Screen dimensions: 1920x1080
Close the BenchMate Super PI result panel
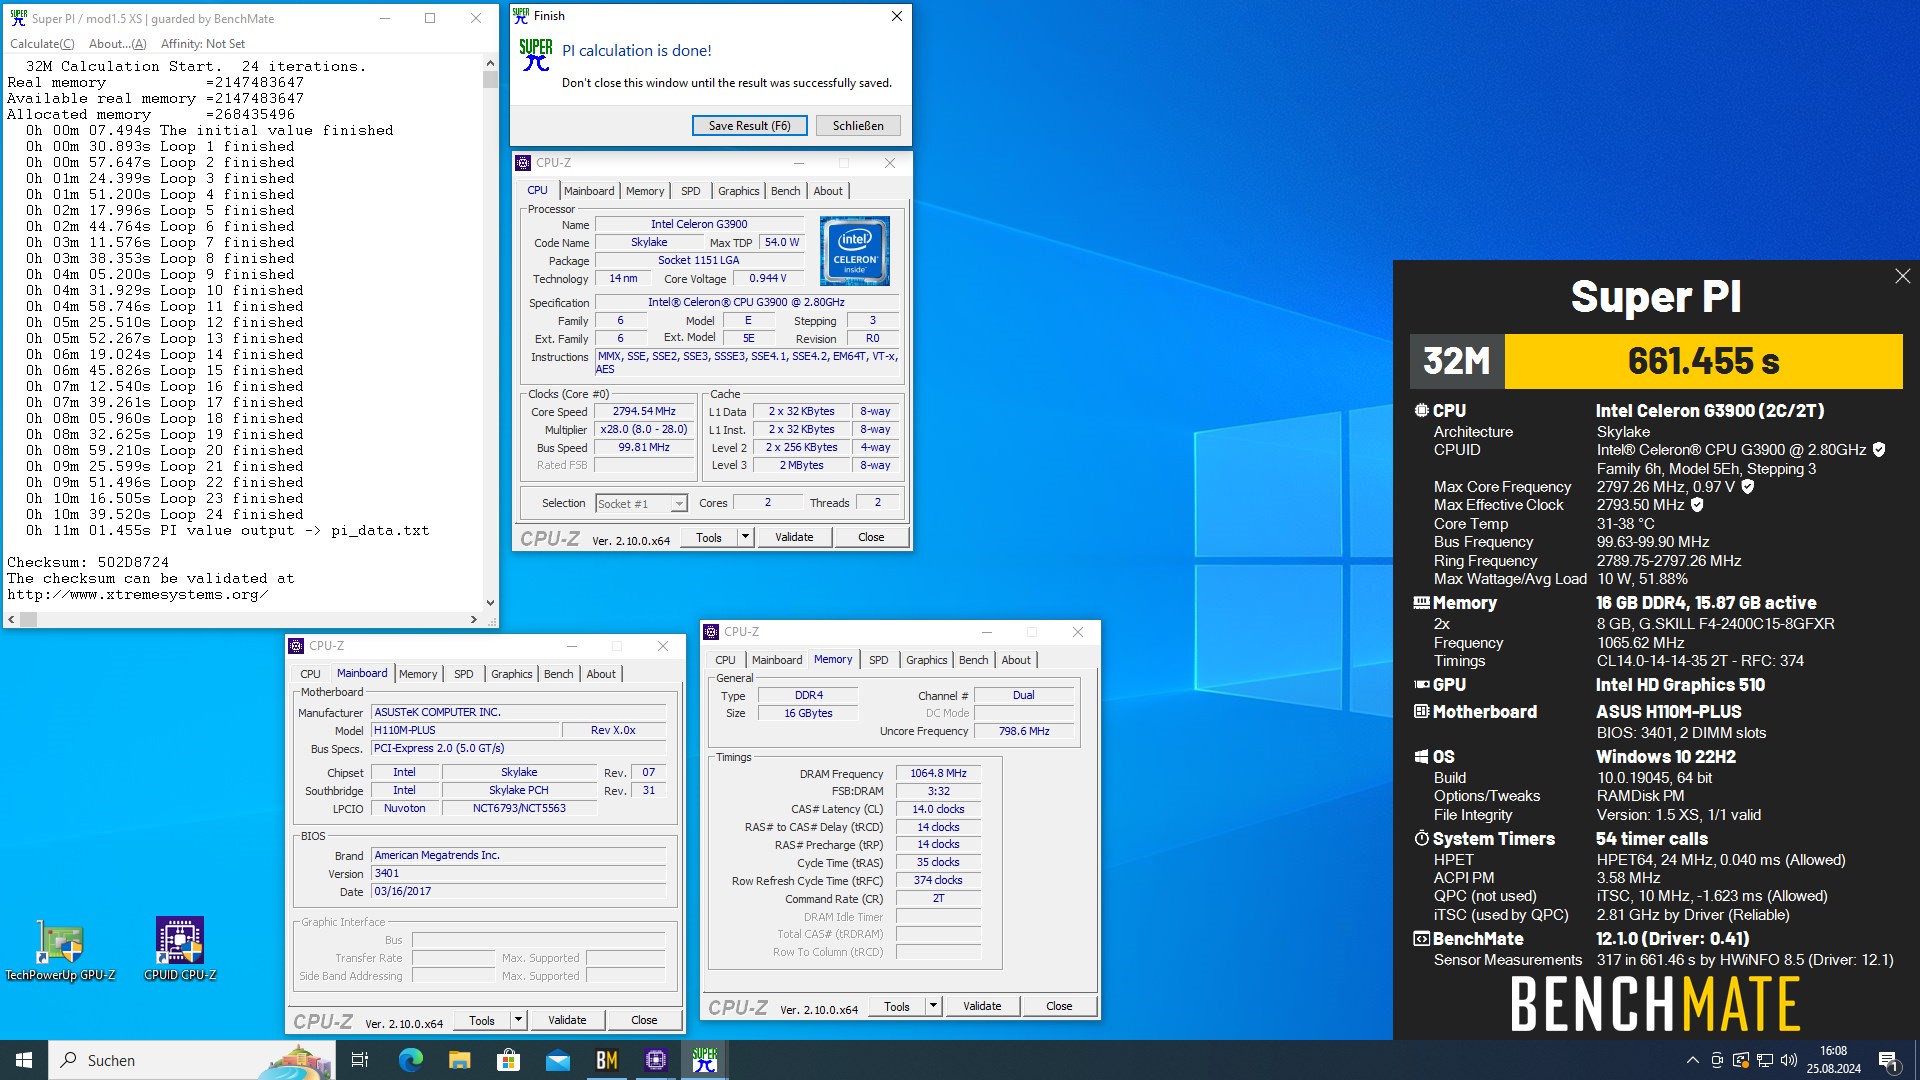tap(1902, 276)
